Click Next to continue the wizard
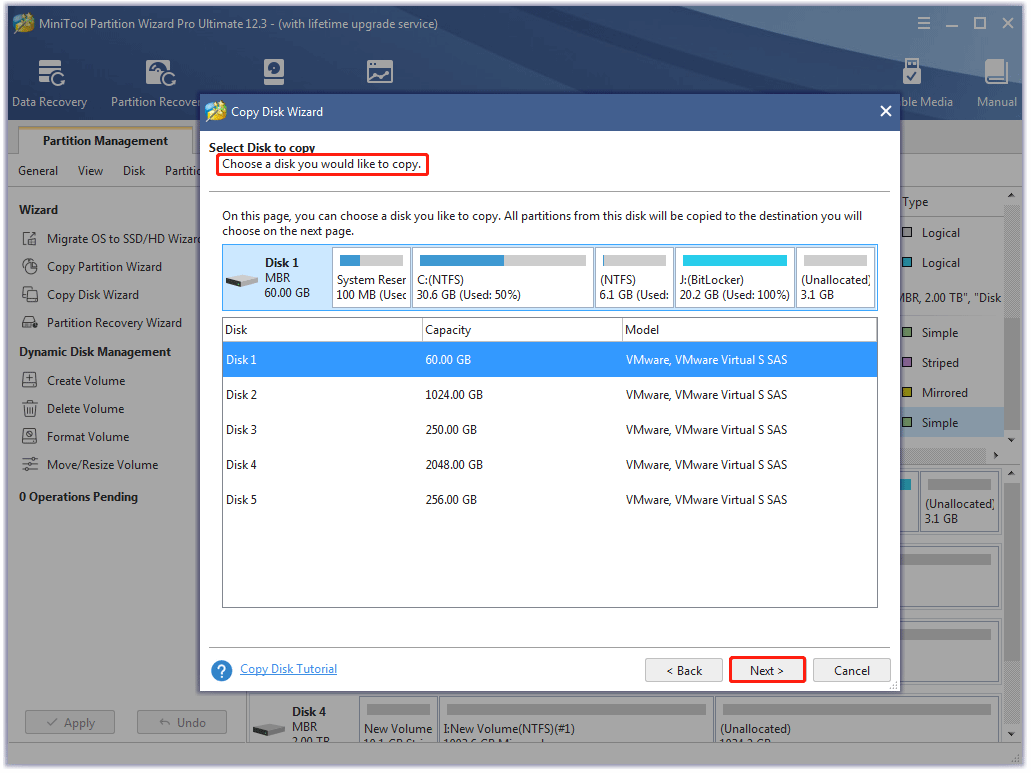 [x=767, y=670]
